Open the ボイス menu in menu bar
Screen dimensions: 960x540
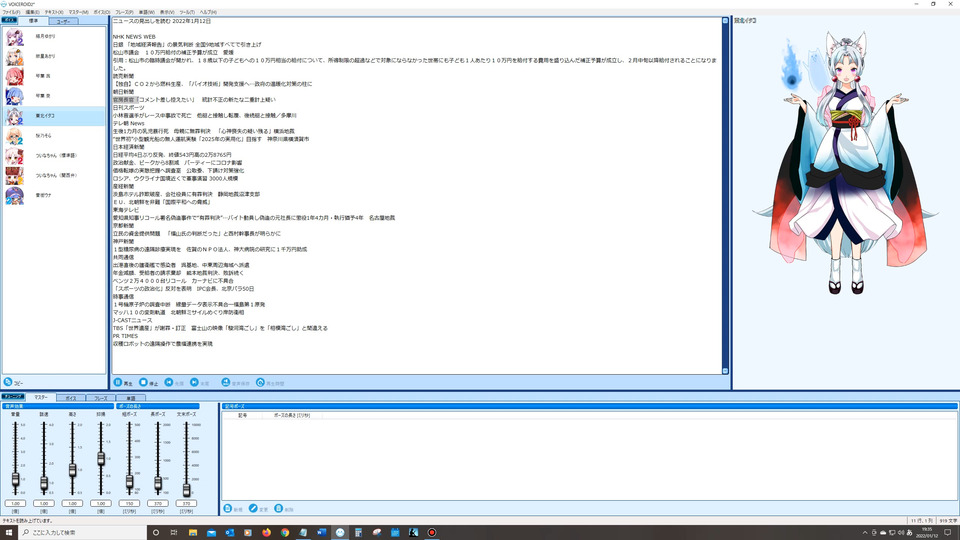102,12
